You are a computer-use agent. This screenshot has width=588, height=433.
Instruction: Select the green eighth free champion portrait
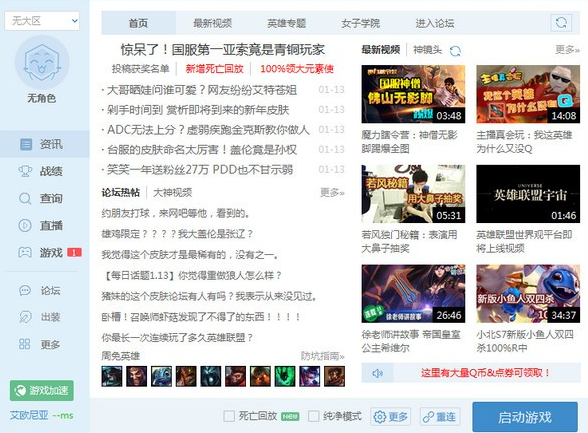tap(285, 376)
